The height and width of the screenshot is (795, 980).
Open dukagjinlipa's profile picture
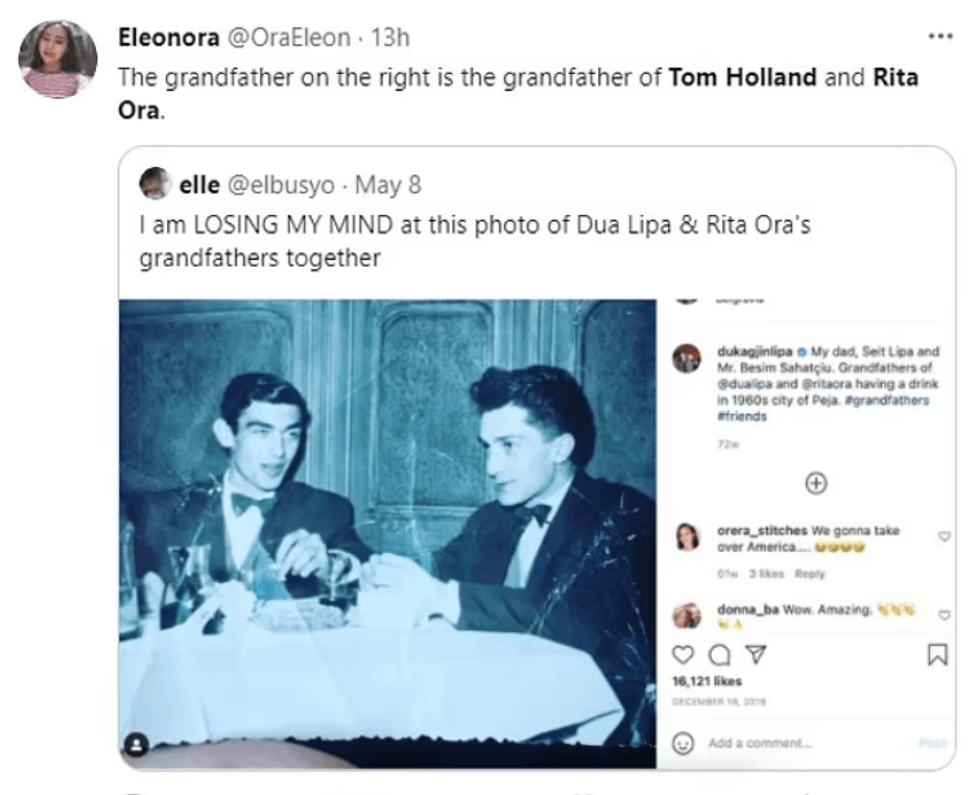[686, 358]
